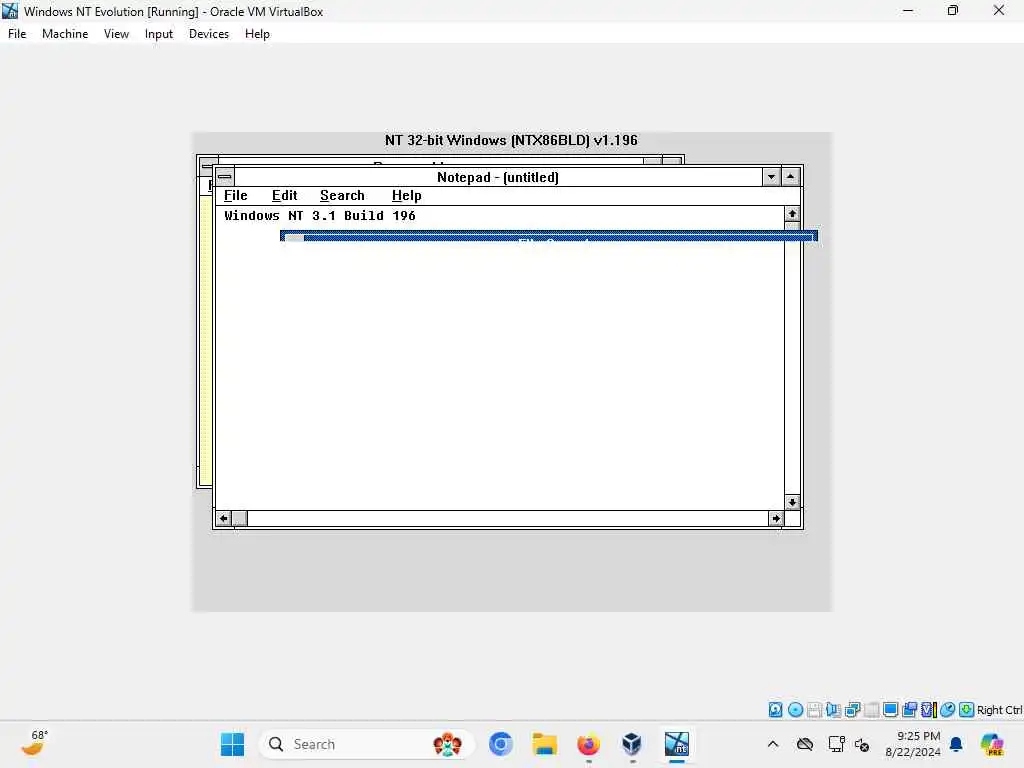Click the network adapter indicator icon
The width and height of the screenshot is (1024, 768).
click(x=852, y=710)
